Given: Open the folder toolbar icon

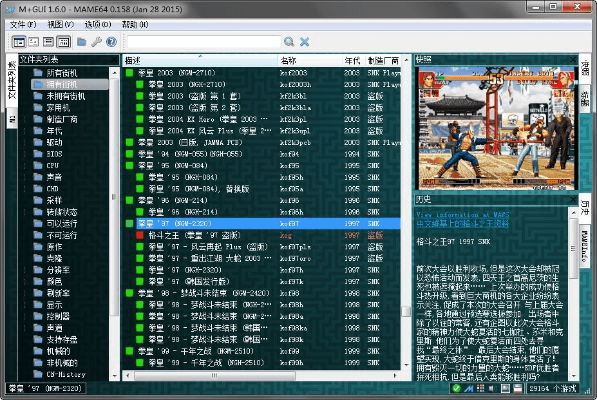Looking at the screenshot, I should (81, 42).
